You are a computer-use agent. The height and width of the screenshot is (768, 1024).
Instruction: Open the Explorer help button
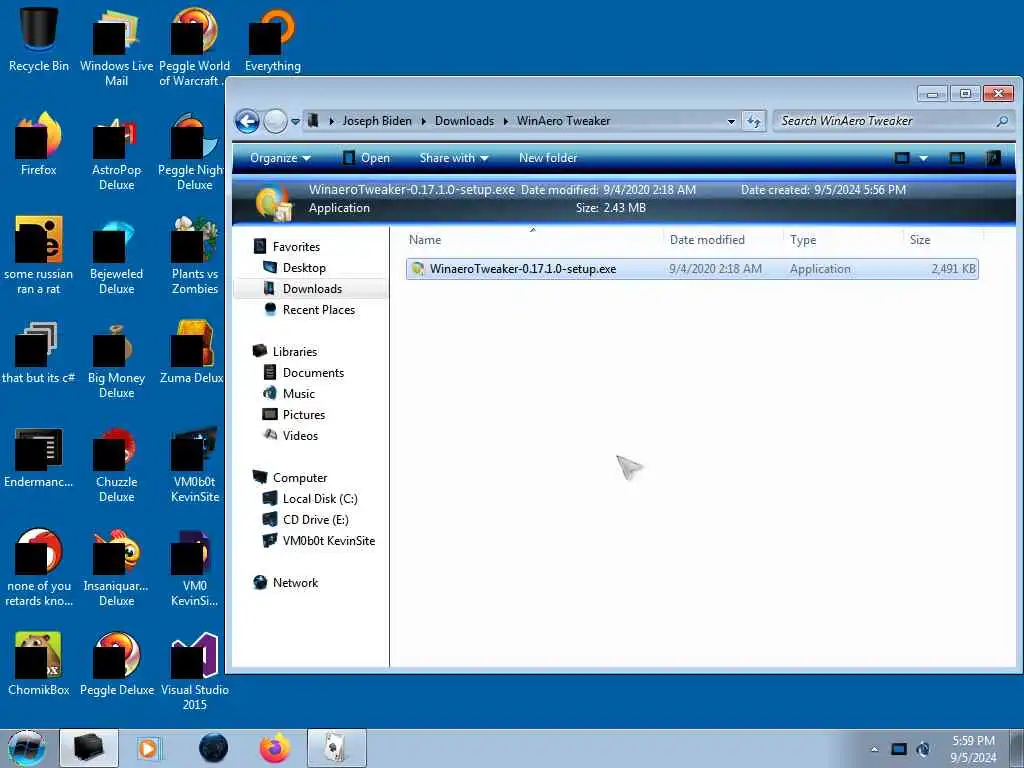click(993, 158)
